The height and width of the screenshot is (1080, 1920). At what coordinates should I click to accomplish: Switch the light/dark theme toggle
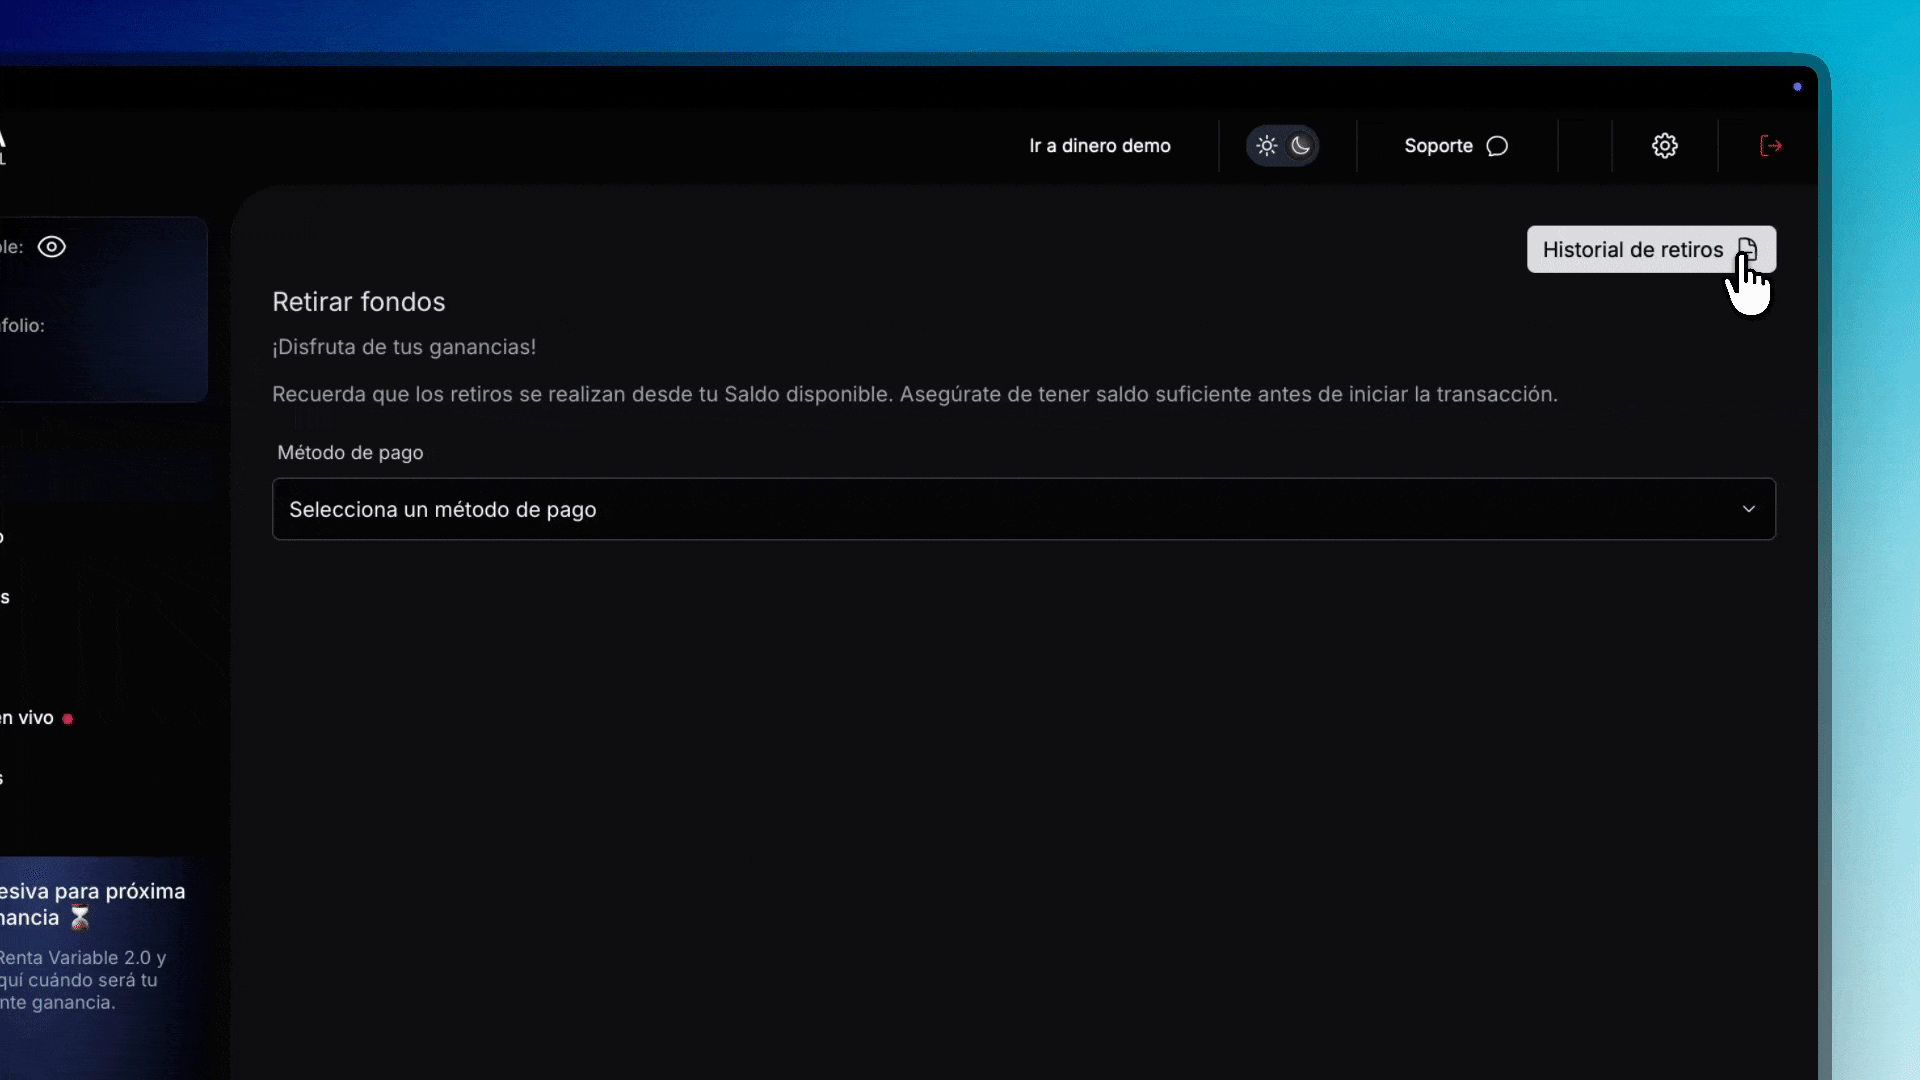1283,145
